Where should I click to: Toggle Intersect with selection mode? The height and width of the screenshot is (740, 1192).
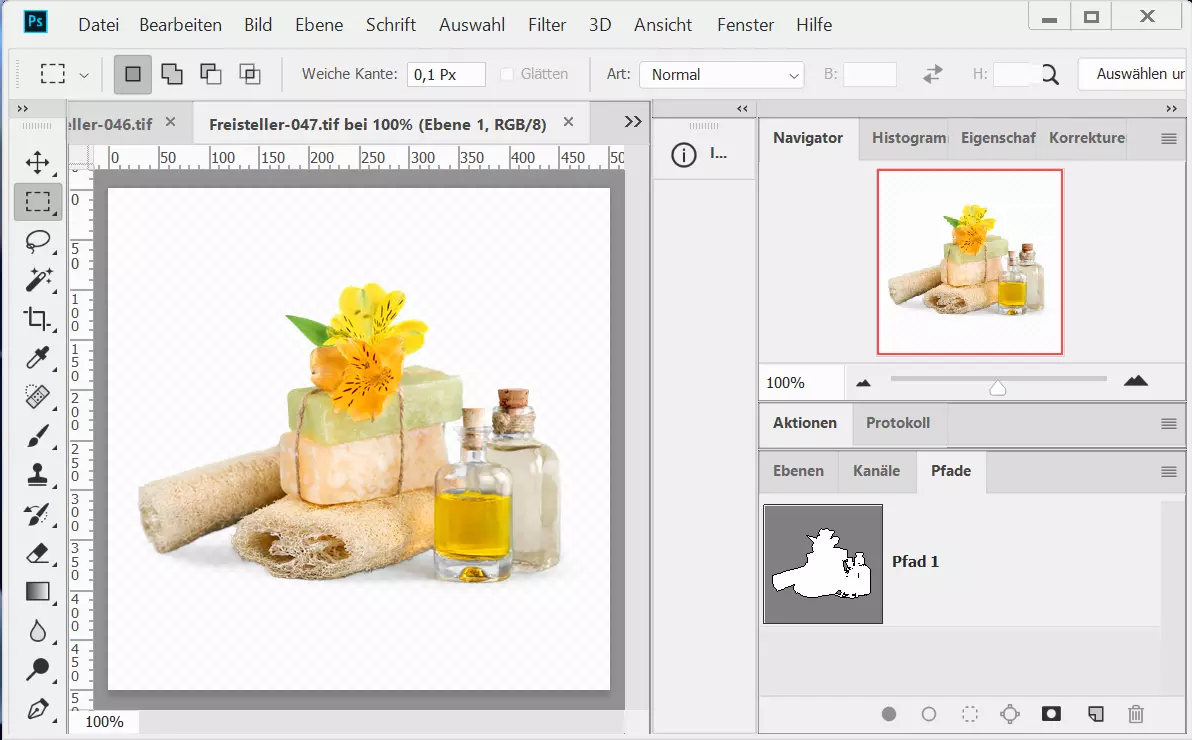coord(249,74)
